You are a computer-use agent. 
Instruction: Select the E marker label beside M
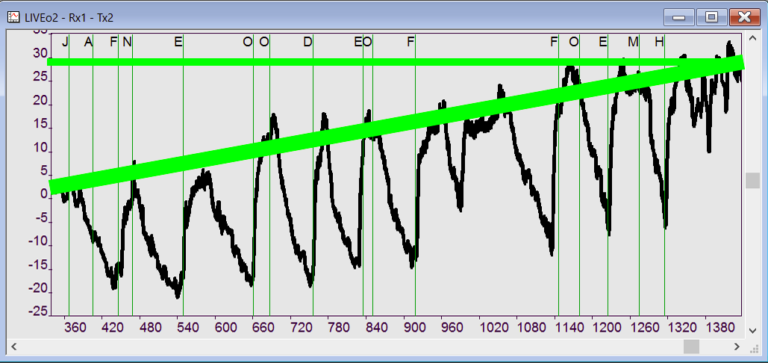[x=603, y=42]
